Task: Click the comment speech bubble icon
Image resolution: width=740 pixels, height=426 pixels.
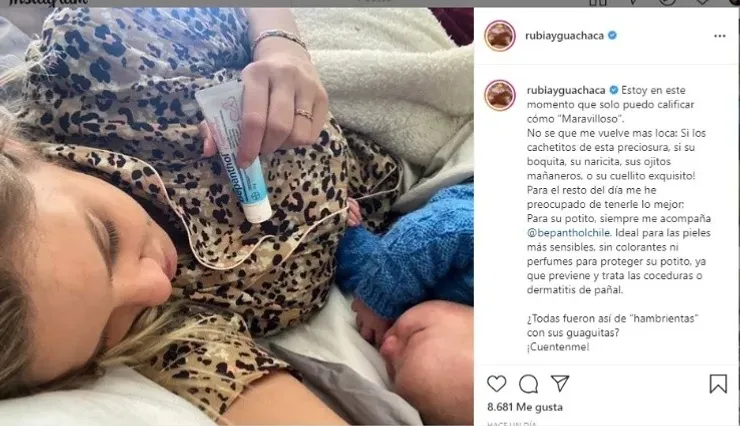Action: click(x=528, y=384)
